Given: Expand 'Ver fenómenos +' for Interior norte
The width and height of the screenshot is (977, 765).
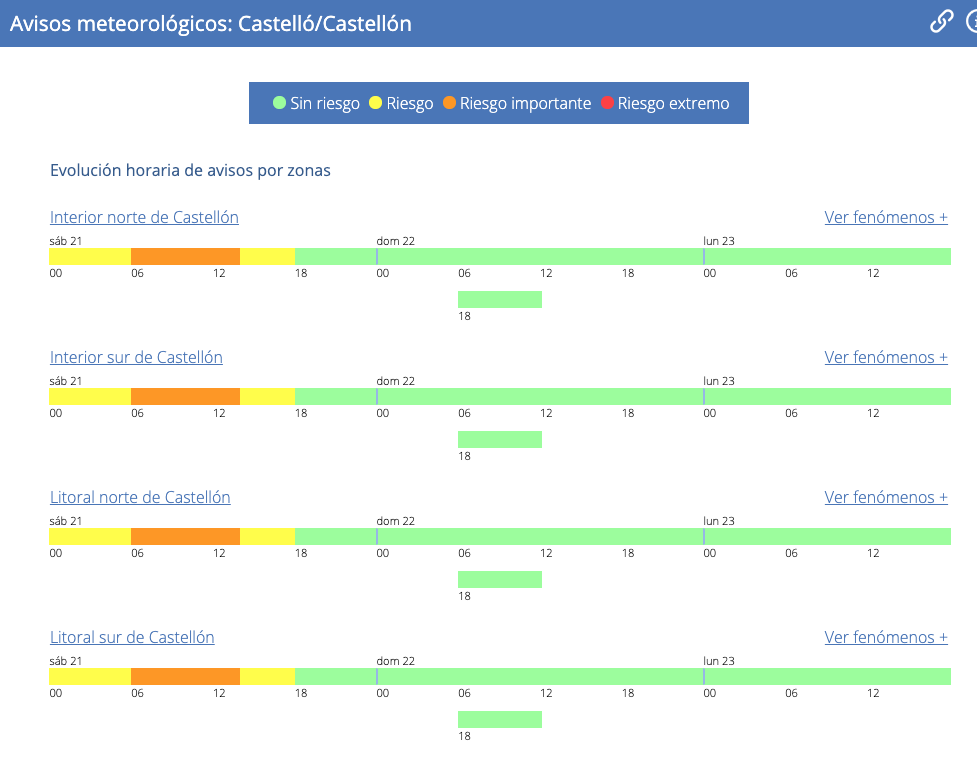Looking at the screenshot, I should (885, 217).
